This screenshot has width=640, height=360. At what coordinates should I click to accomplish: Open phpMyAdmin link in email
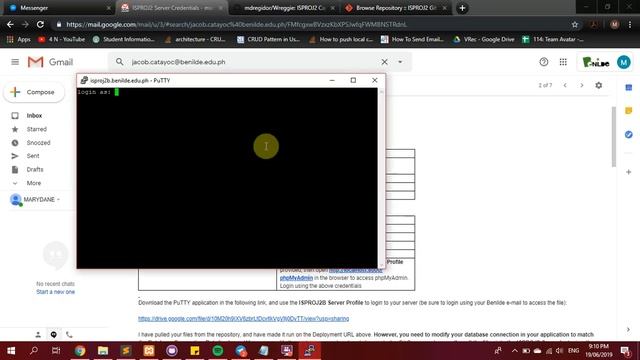coord(296,278)
